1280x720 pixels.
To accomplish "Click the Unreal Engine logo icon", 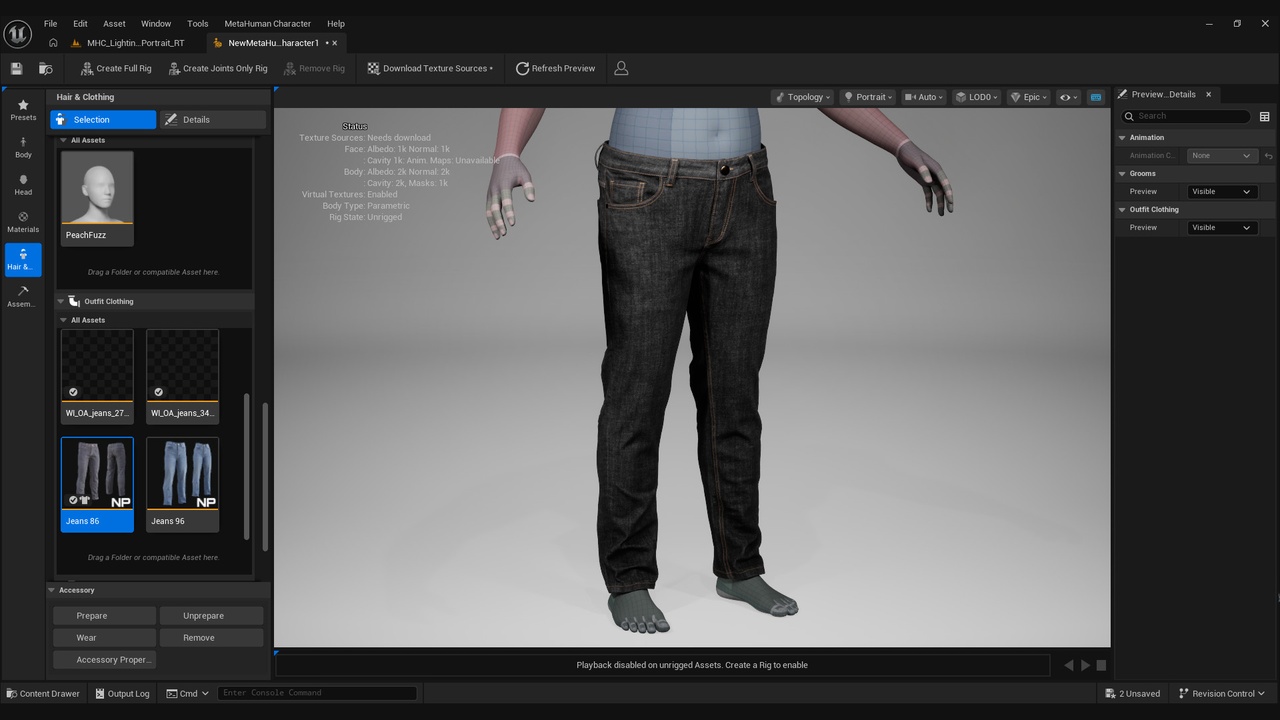I will tap(18, 33).
